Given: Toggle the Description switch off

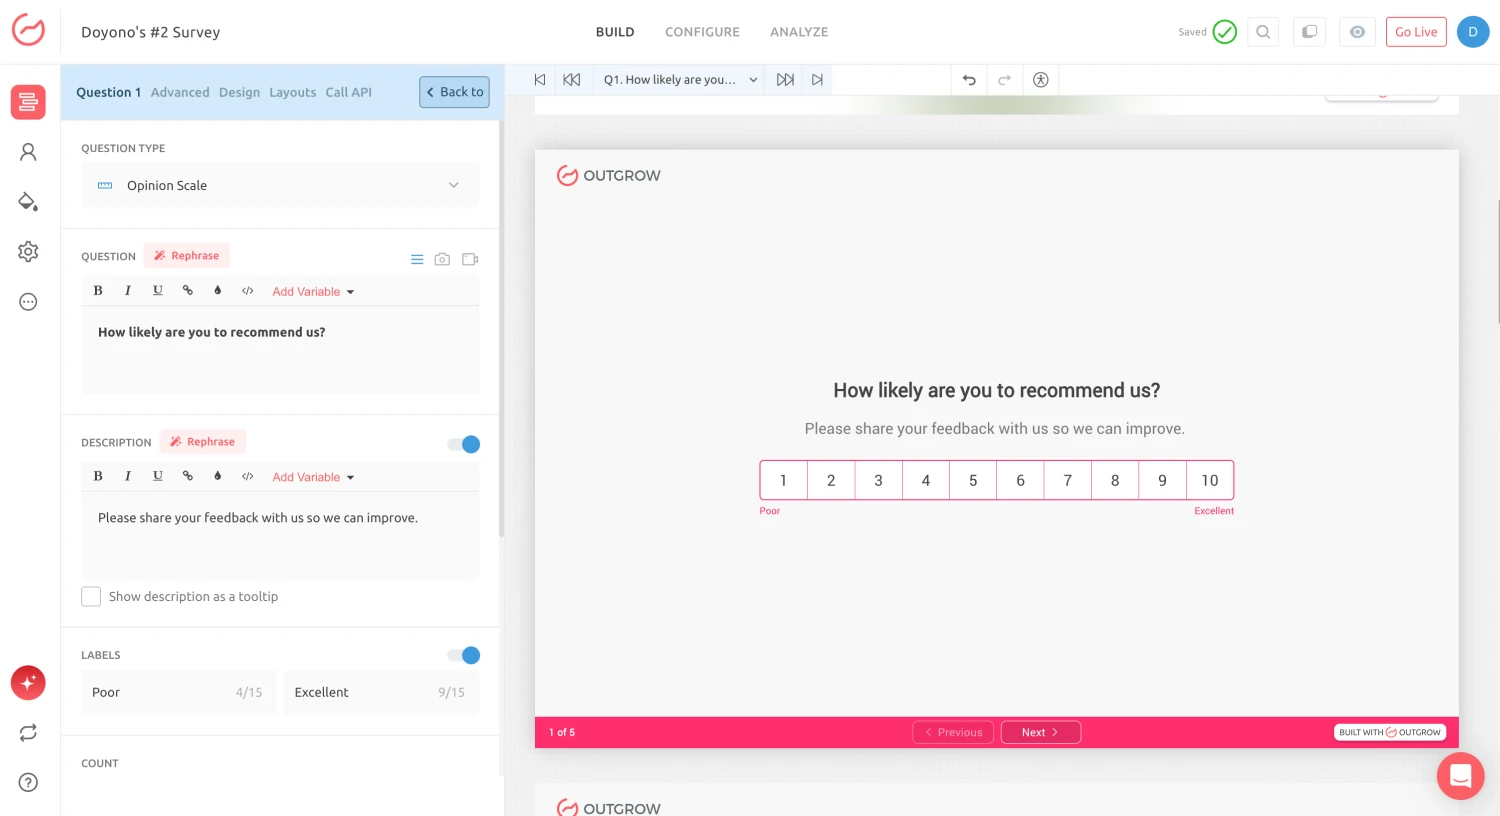Looking at the screenshot, I should [464, 444].
